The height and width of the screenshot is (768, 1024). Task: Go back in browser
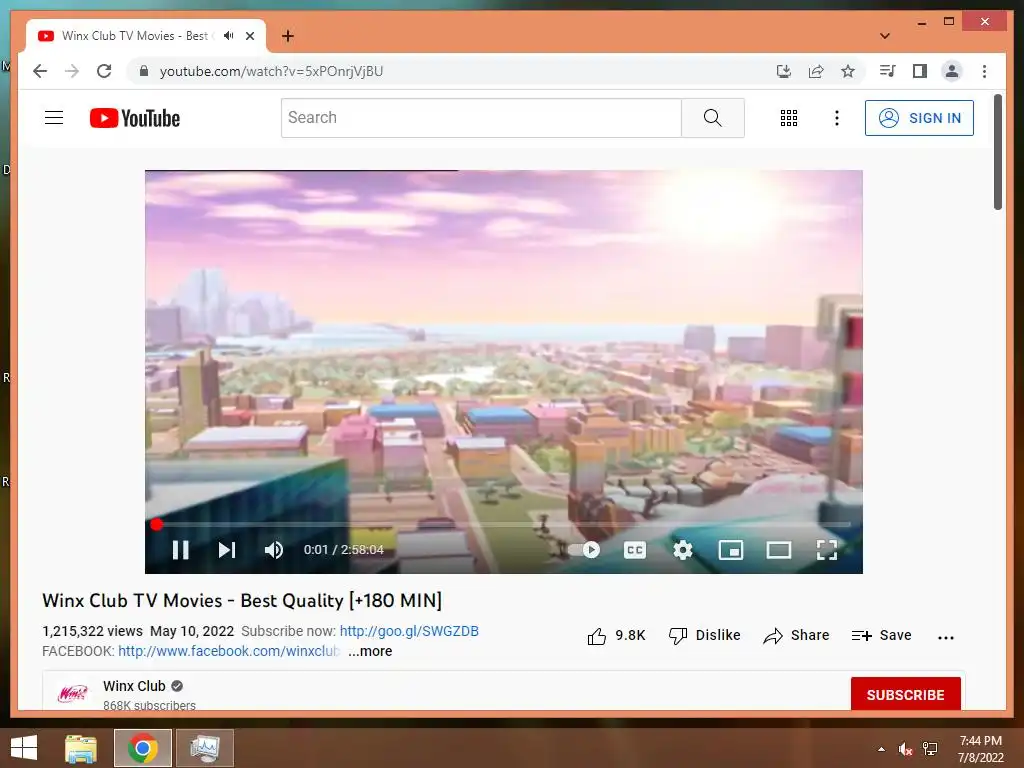[40, 71]
